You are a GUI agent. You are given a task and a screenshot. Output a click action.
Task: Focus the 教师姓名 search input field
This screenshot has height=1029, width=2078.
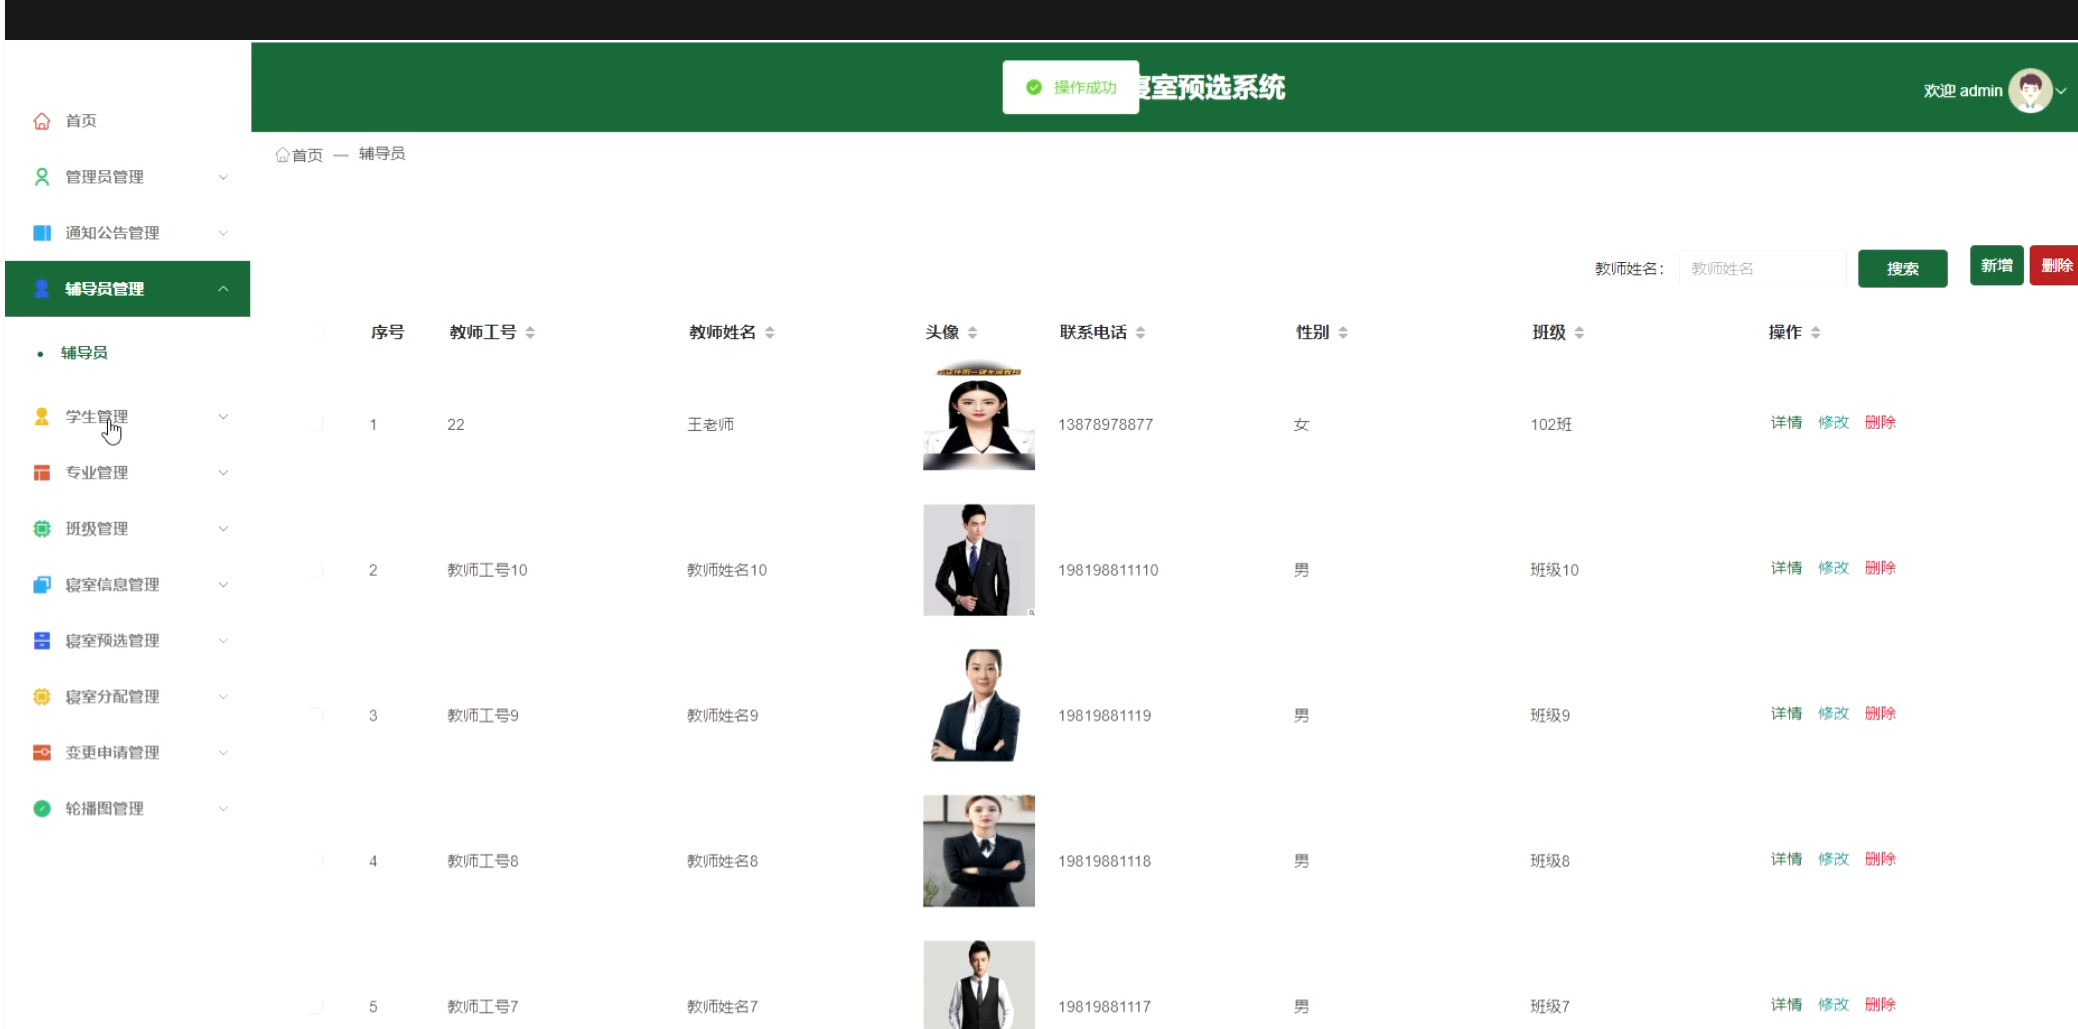coord(1762,269)
